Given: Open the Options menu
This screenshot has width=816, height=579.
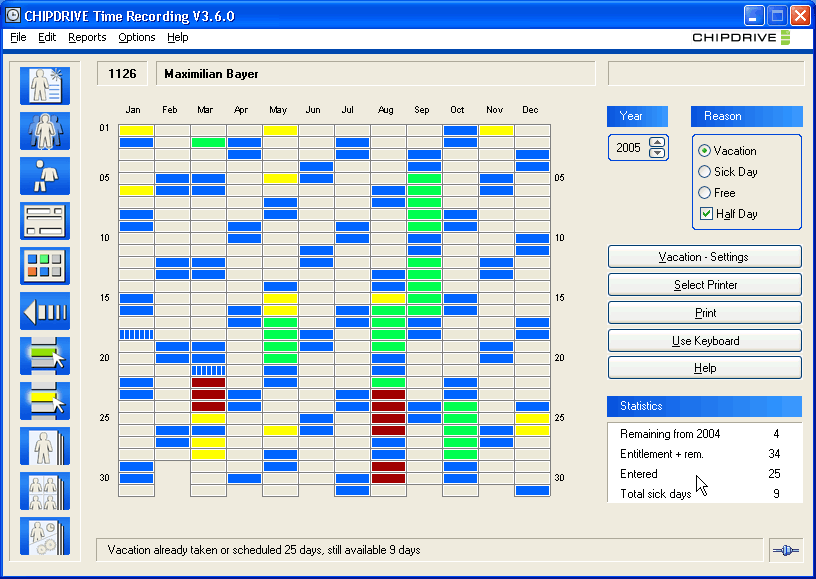Looking at the screenshot, I should click(137, 37).
